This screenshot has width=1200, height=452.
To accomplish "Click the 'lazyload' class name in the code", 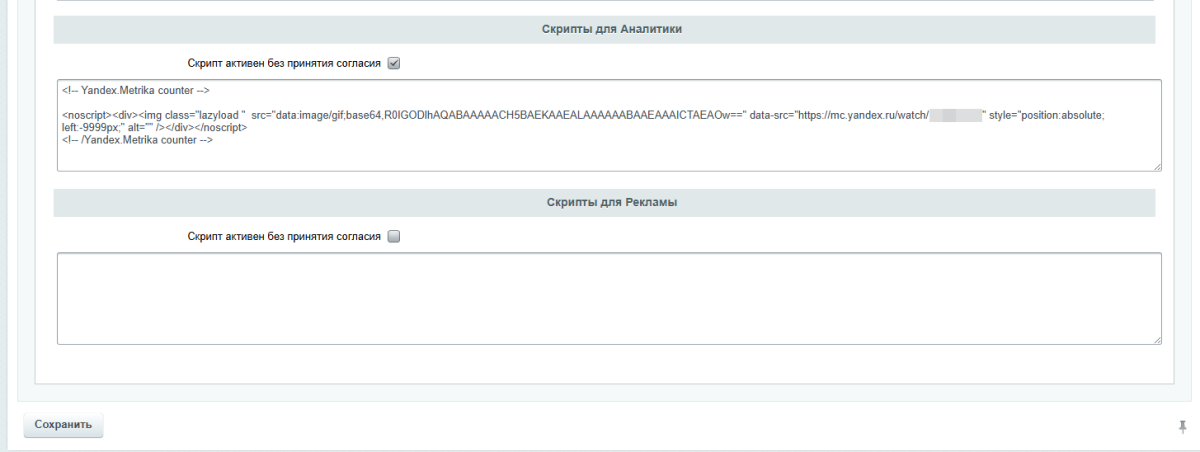I will [222, 116].
